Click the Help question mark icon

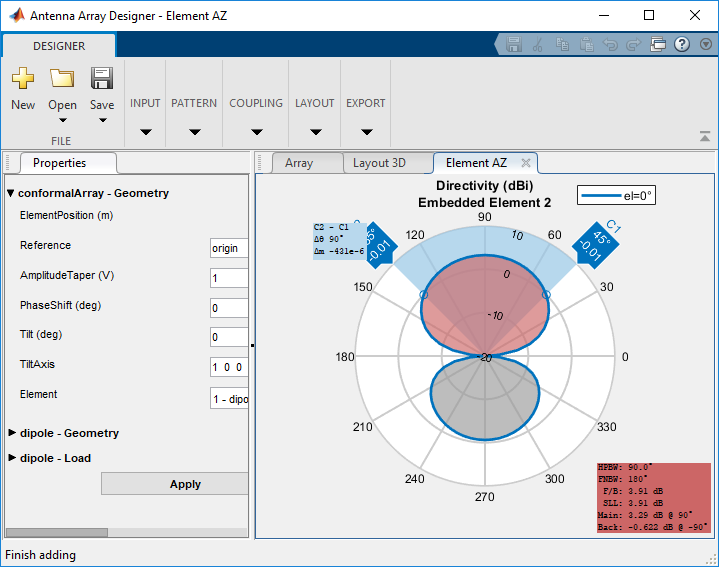point(682,45)
